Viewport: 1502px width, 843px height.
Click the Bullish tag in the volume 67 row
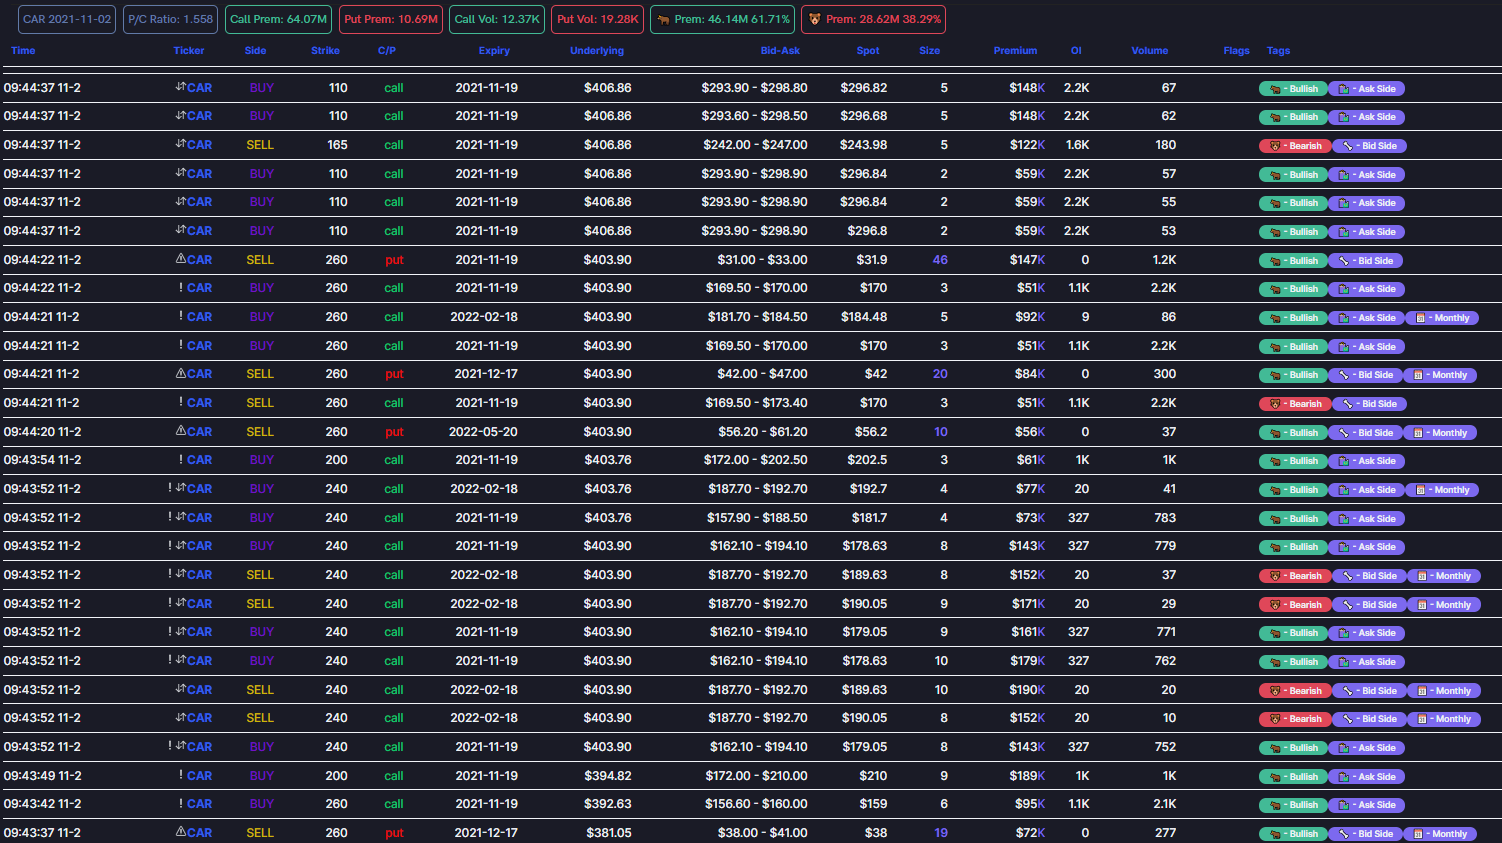pos(1293,89)
